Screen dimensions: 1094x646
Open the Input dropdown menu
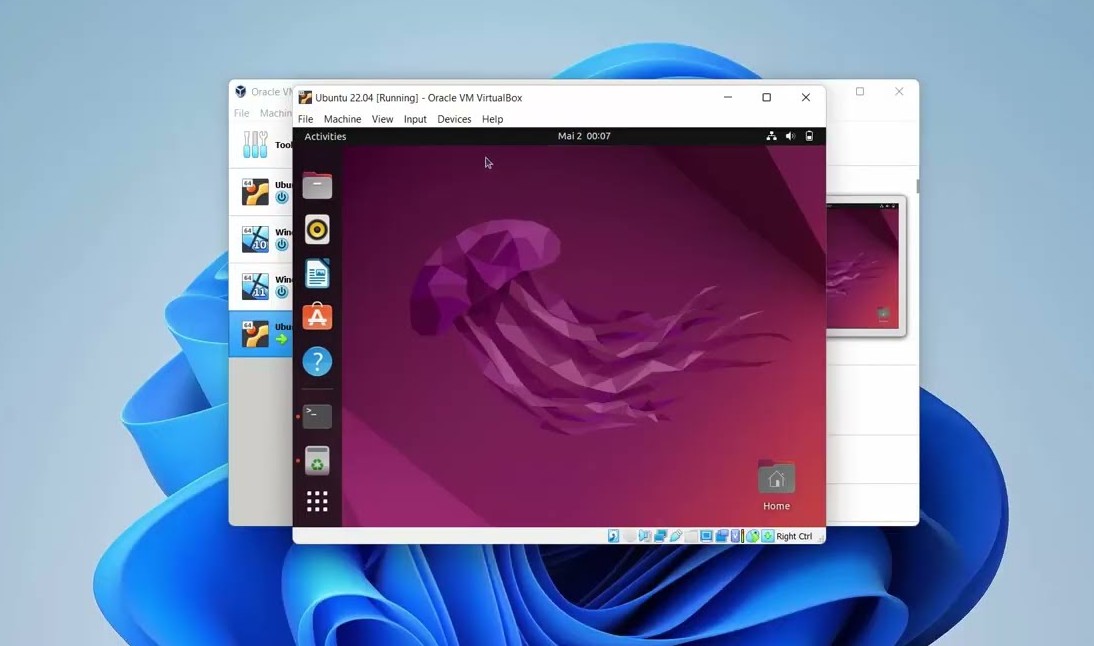pos(415,119)
